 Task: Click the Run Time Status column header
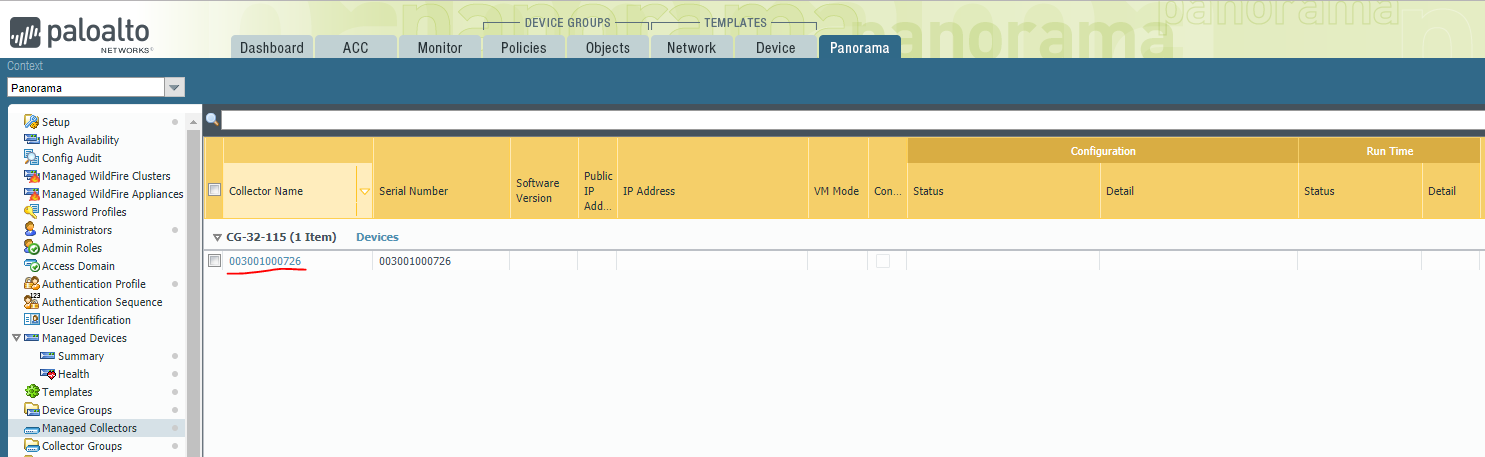(1360, 191)
